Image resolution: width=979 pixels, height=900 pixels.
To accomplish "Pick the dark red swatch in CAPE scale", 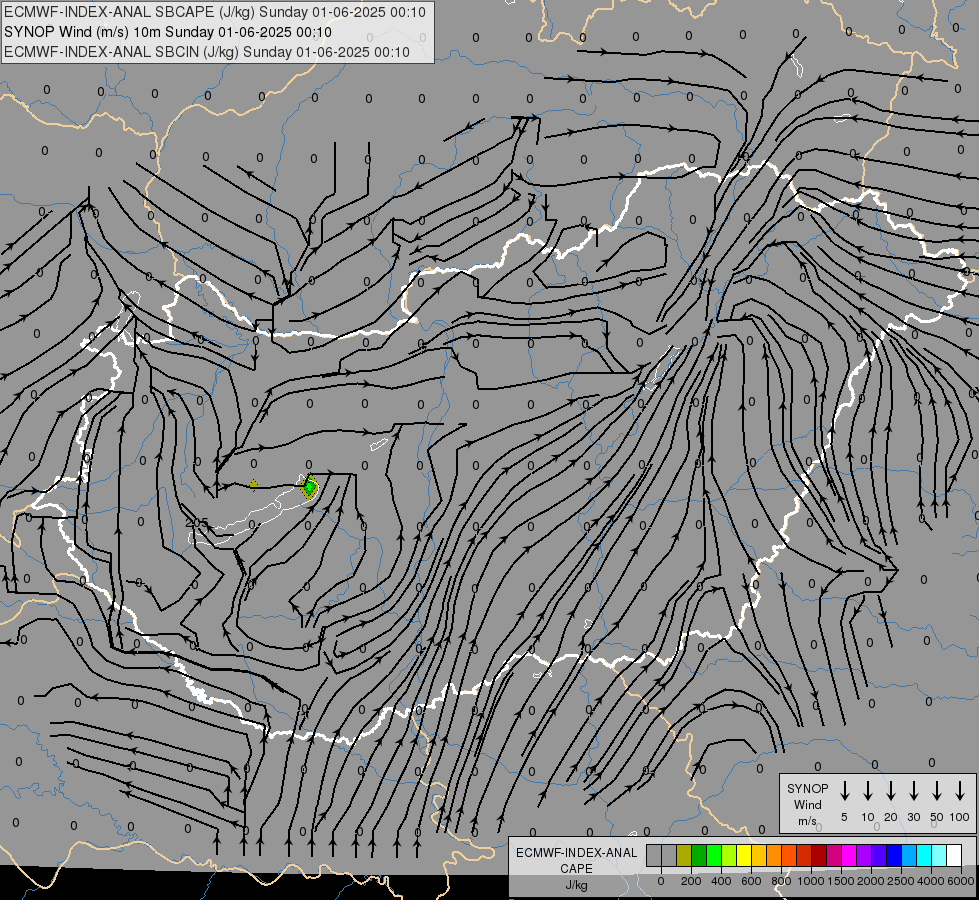I will (819, 855).
